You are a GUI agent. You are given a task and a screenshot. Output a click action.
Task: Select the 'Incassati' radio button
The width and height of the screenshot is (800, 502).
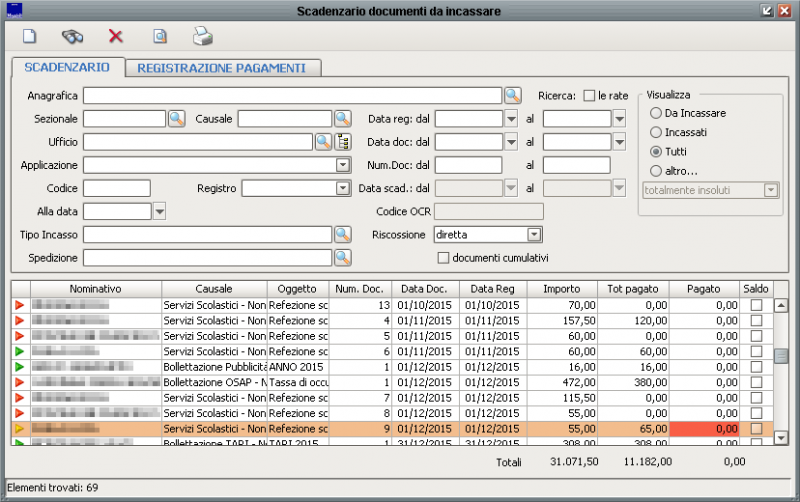tap(656, 132)
